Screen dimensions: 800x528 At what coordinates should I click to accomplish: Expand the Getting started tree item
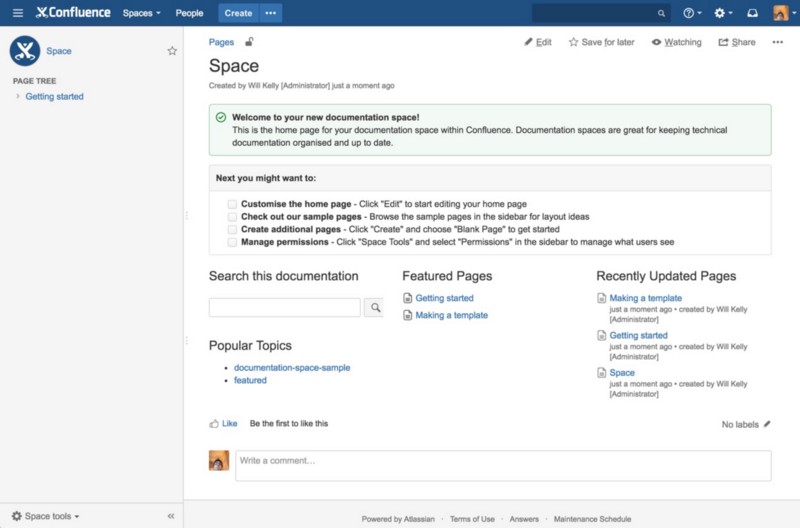pos(18,97)
